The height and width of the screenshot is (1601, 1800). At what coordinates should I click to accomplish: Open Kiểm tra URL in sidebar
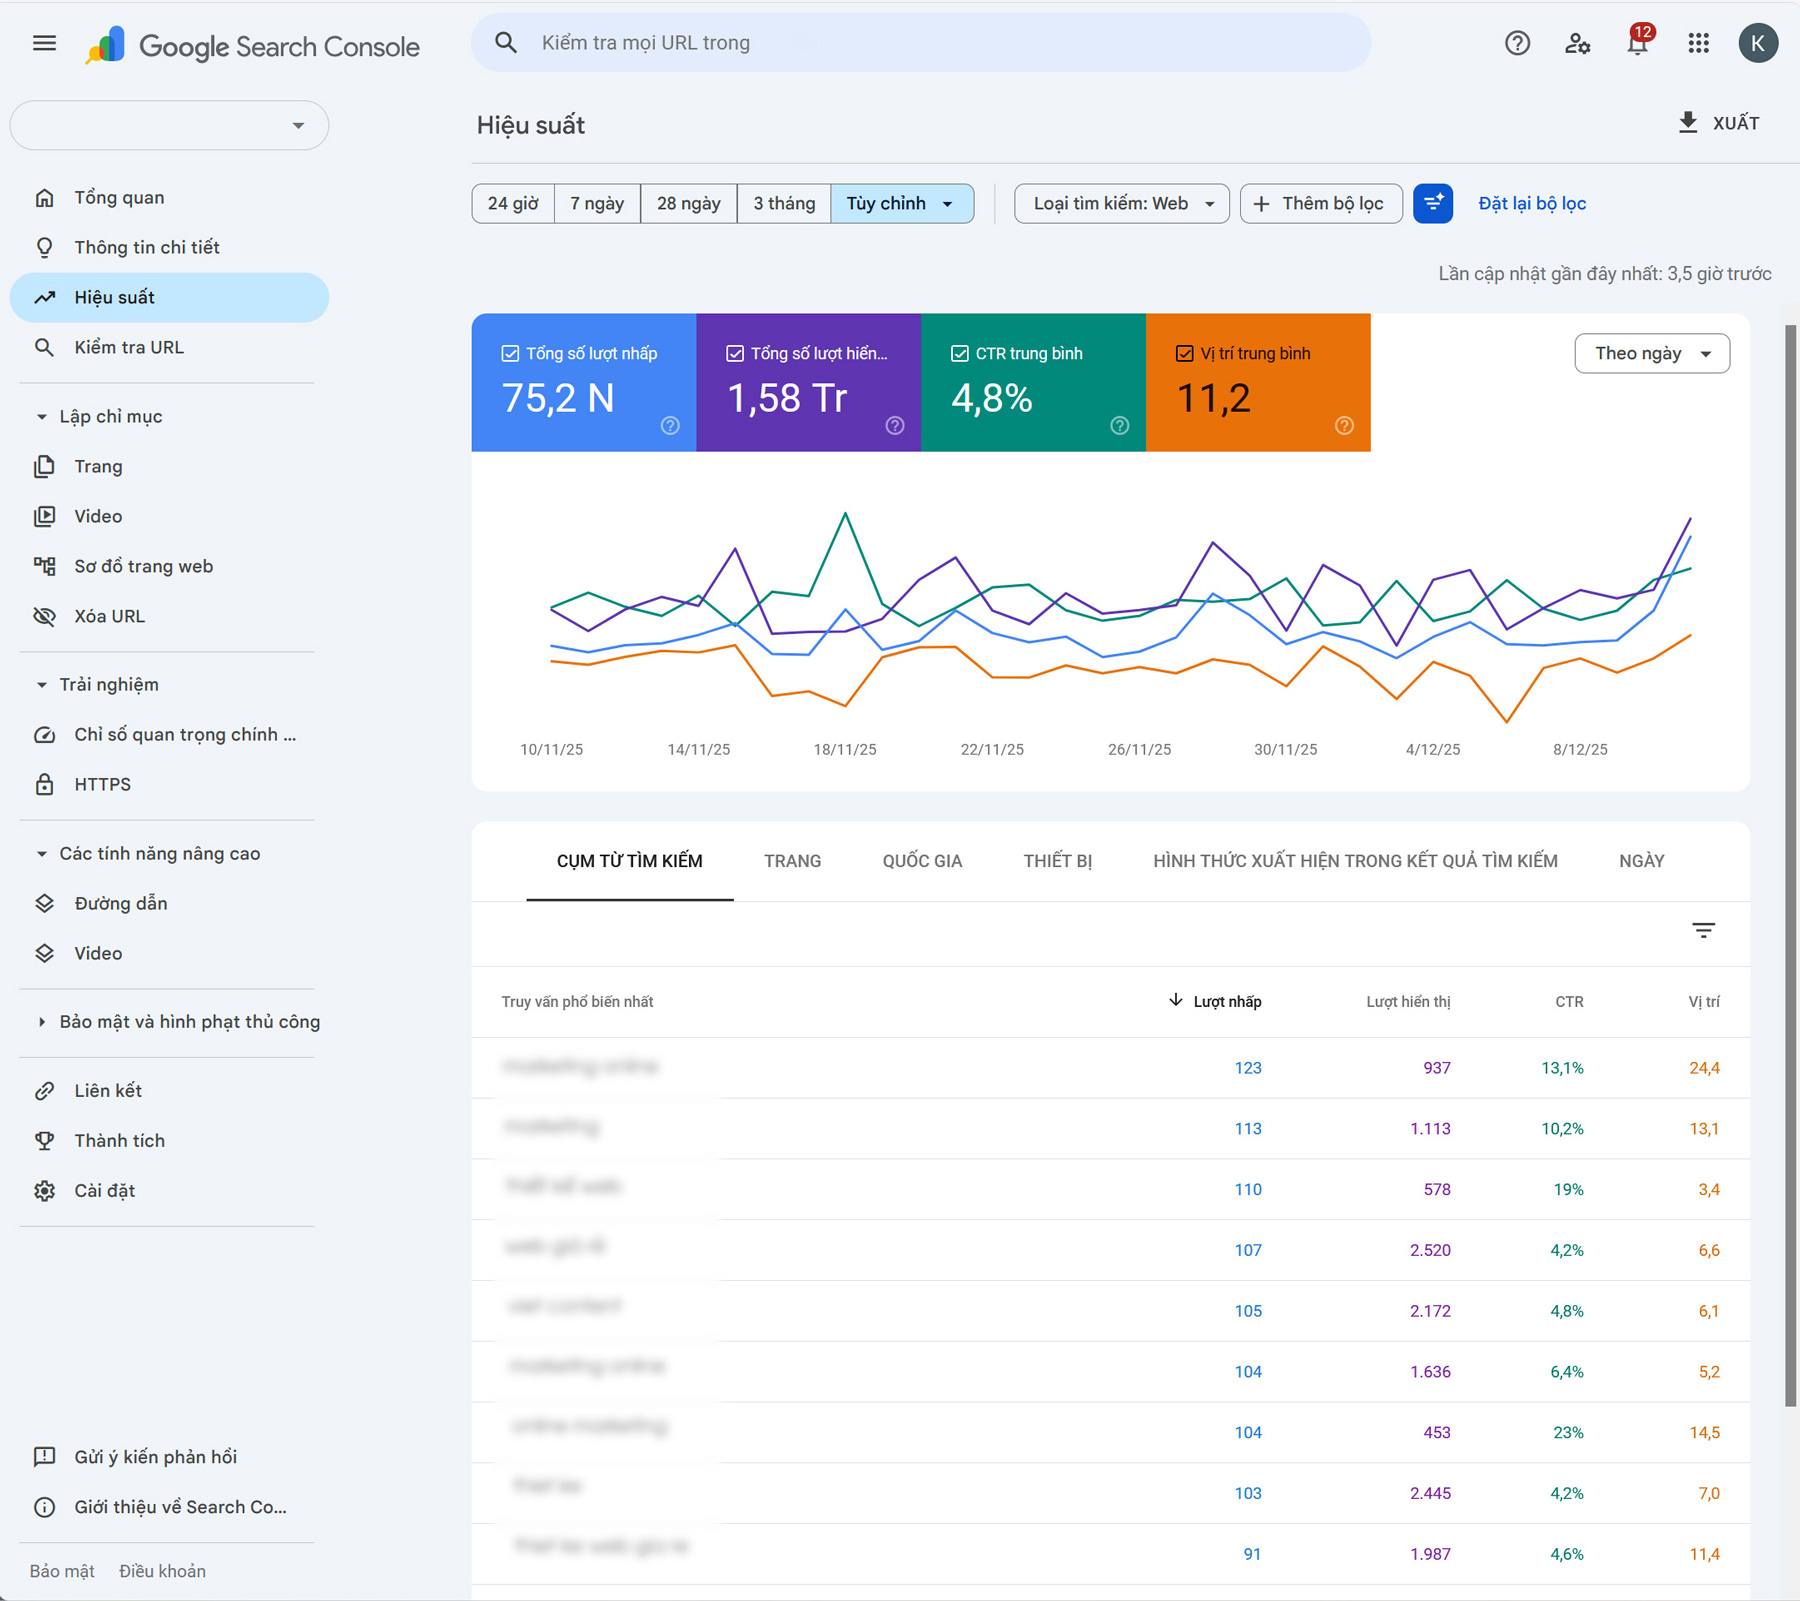tap(169, 348)
